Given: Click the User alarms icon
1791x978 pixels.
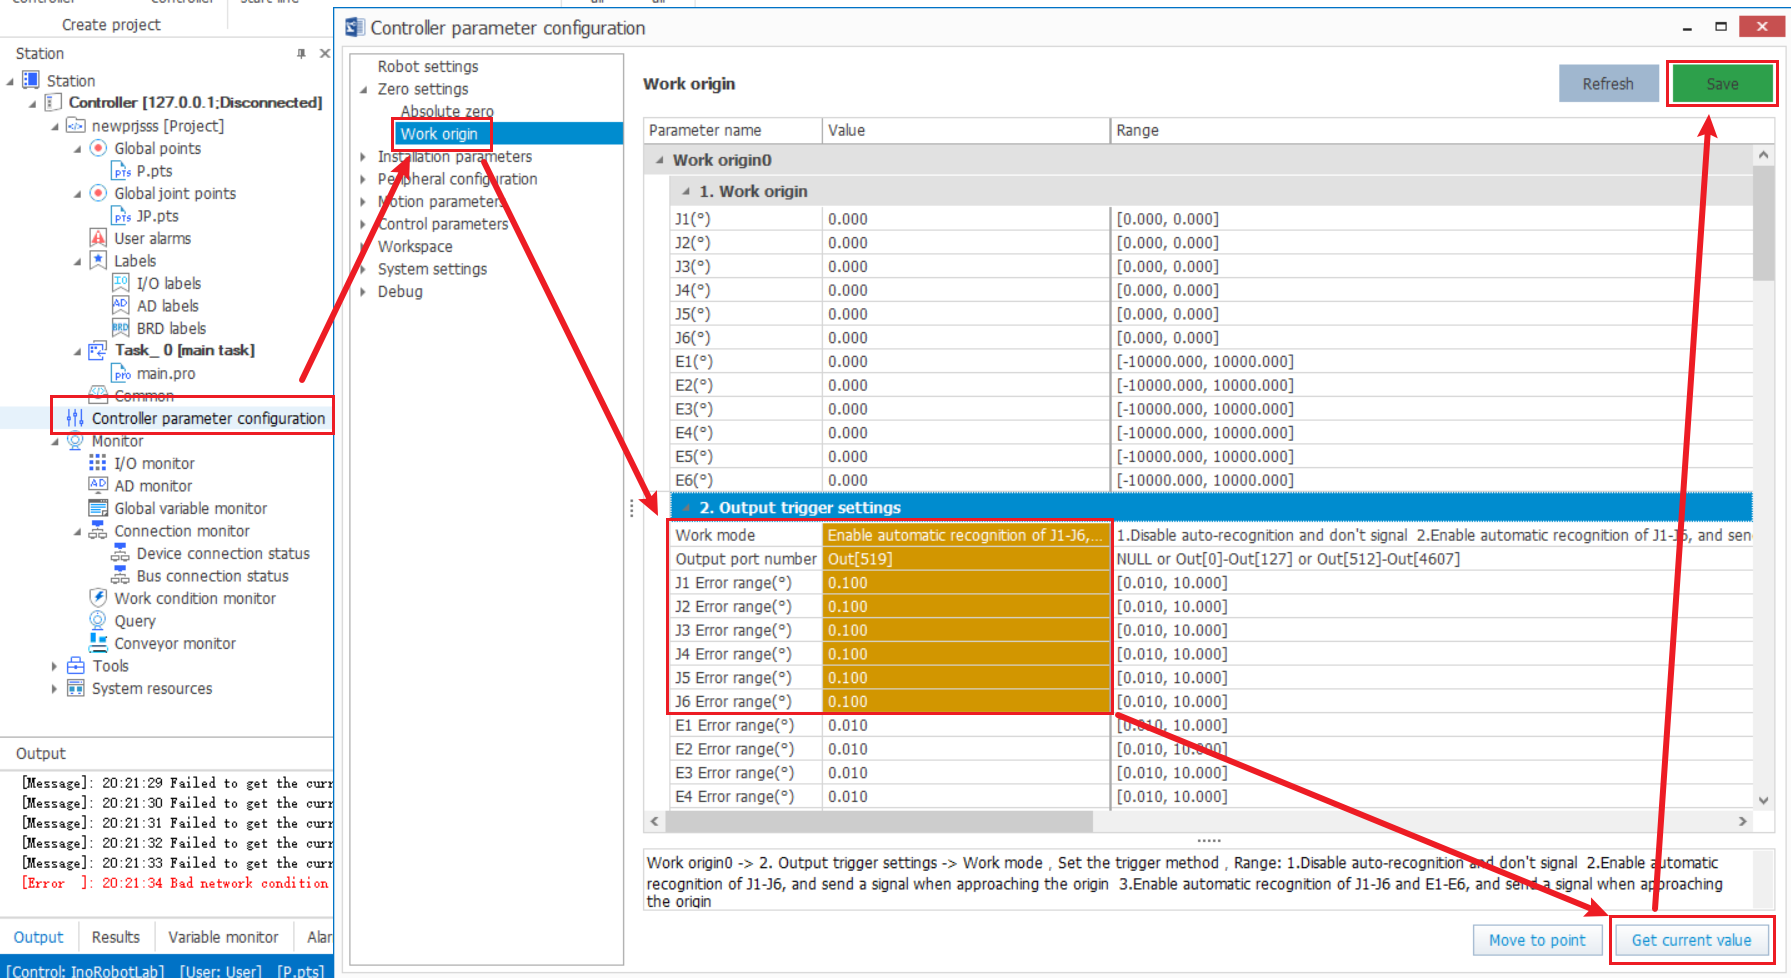Looking at the screenshot, I should (98, 238).
